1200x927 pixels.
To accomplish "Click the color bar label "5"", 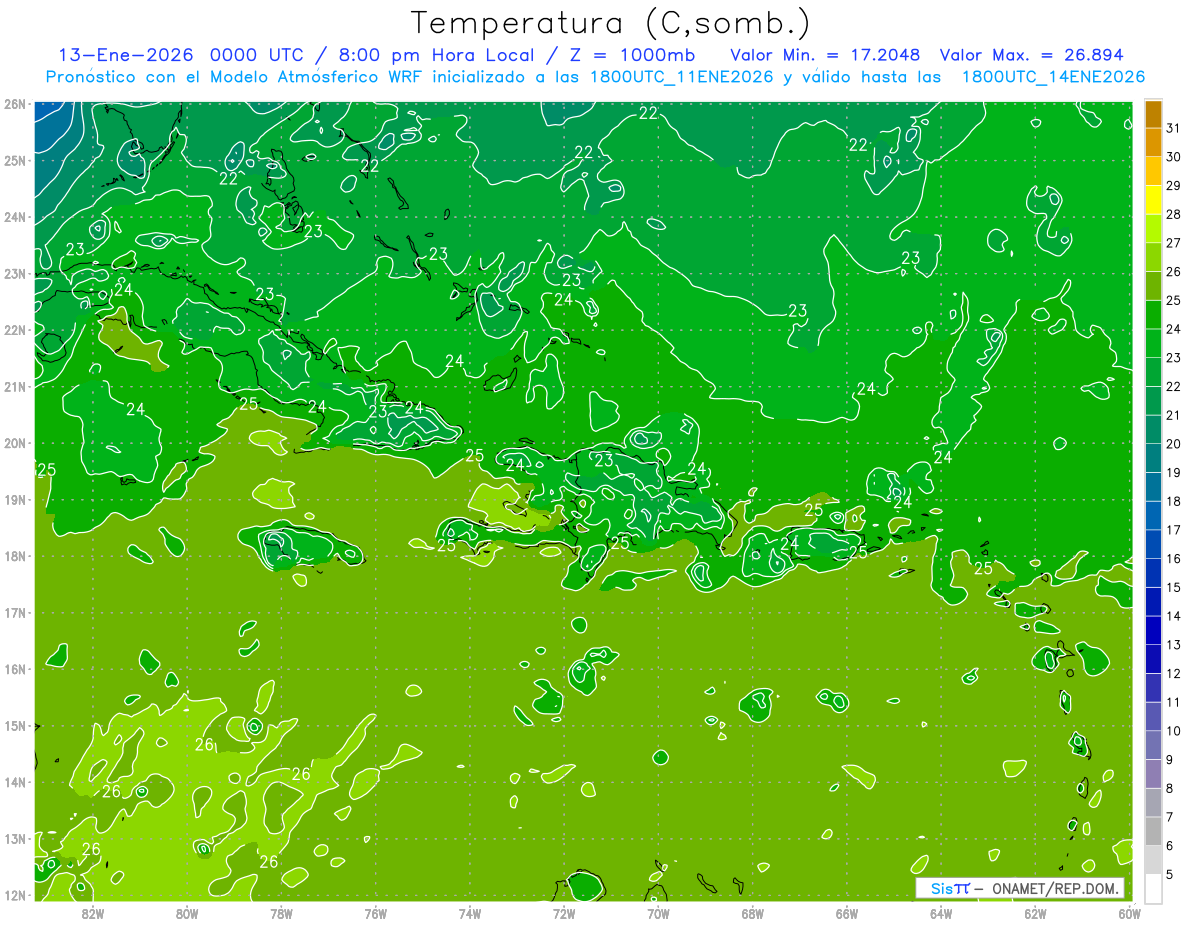I will click(x=1170, y=875).
